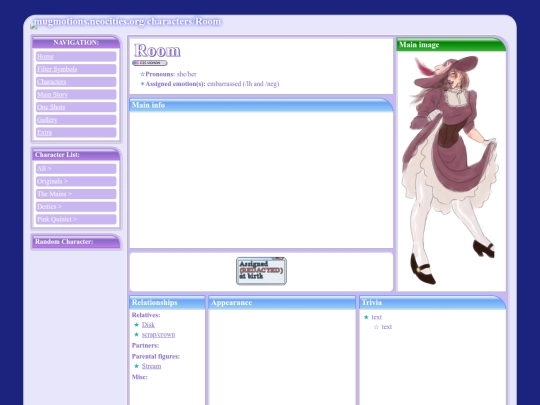This screenshot has width=540, height=405.
Task: Click the Assigned (REDACTED) at birth badge
Action: tap(261, 271)
